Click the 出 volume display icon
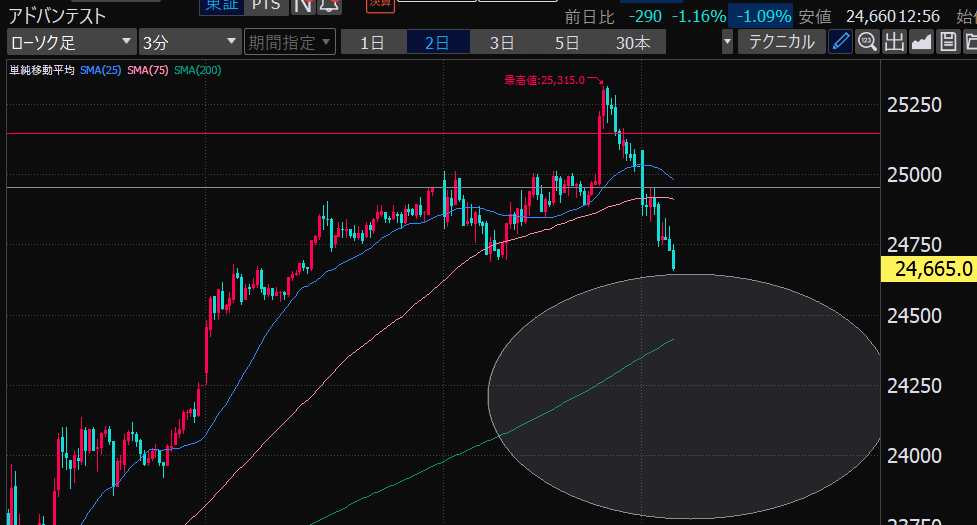The height and width of the screenshot is (525, 977). (893, 42)
